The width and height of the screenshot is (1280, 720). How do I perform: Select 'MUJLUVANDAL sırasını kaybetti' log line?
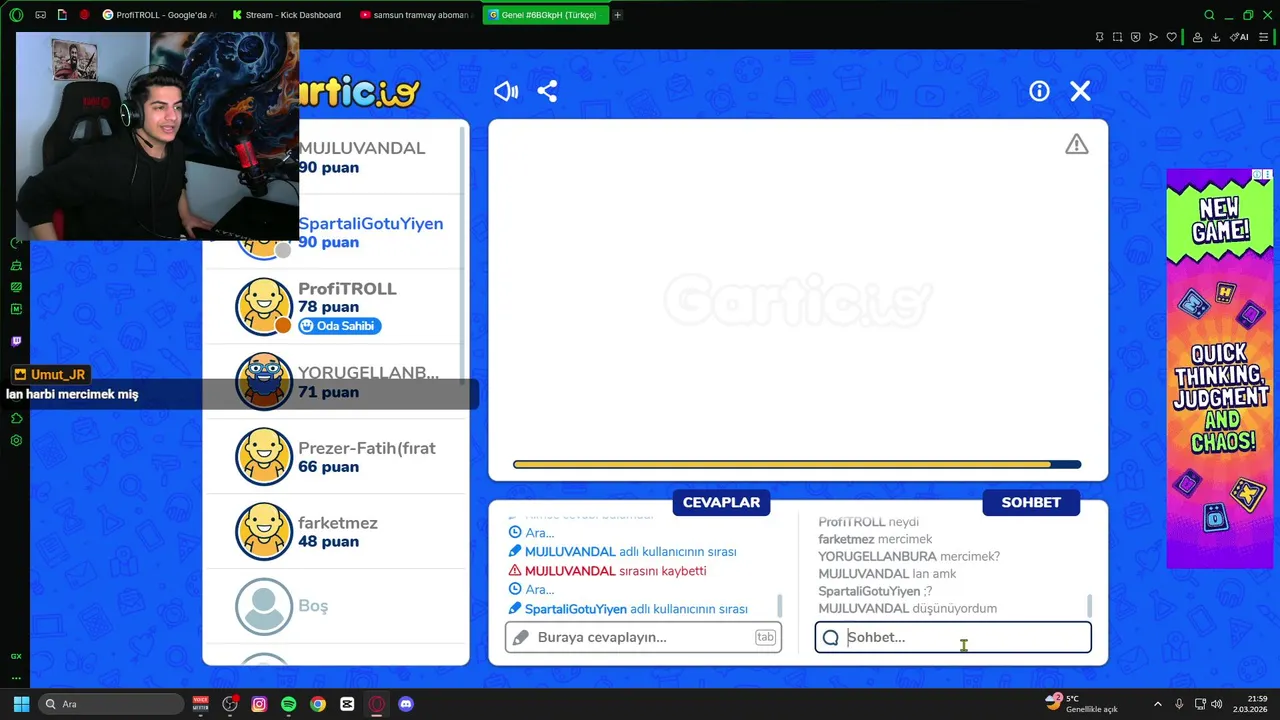pyautogui.click(x=608, y=571)
